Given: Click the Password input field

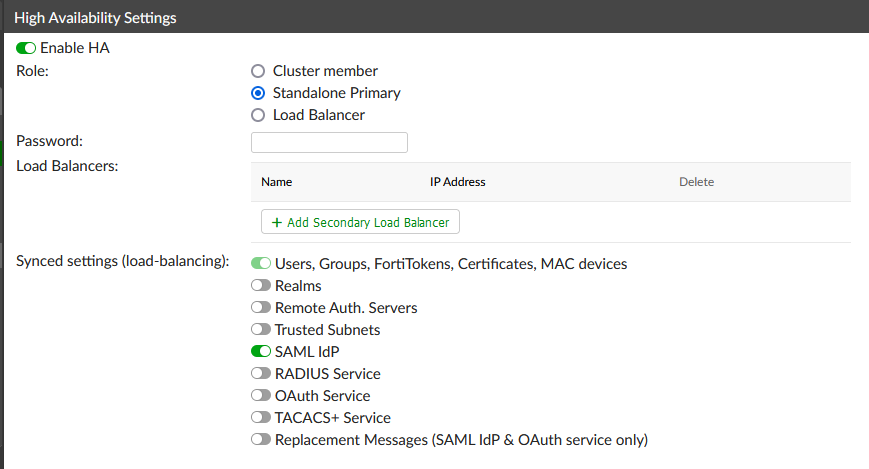Looking at the screenshot, I should (329, 143).
